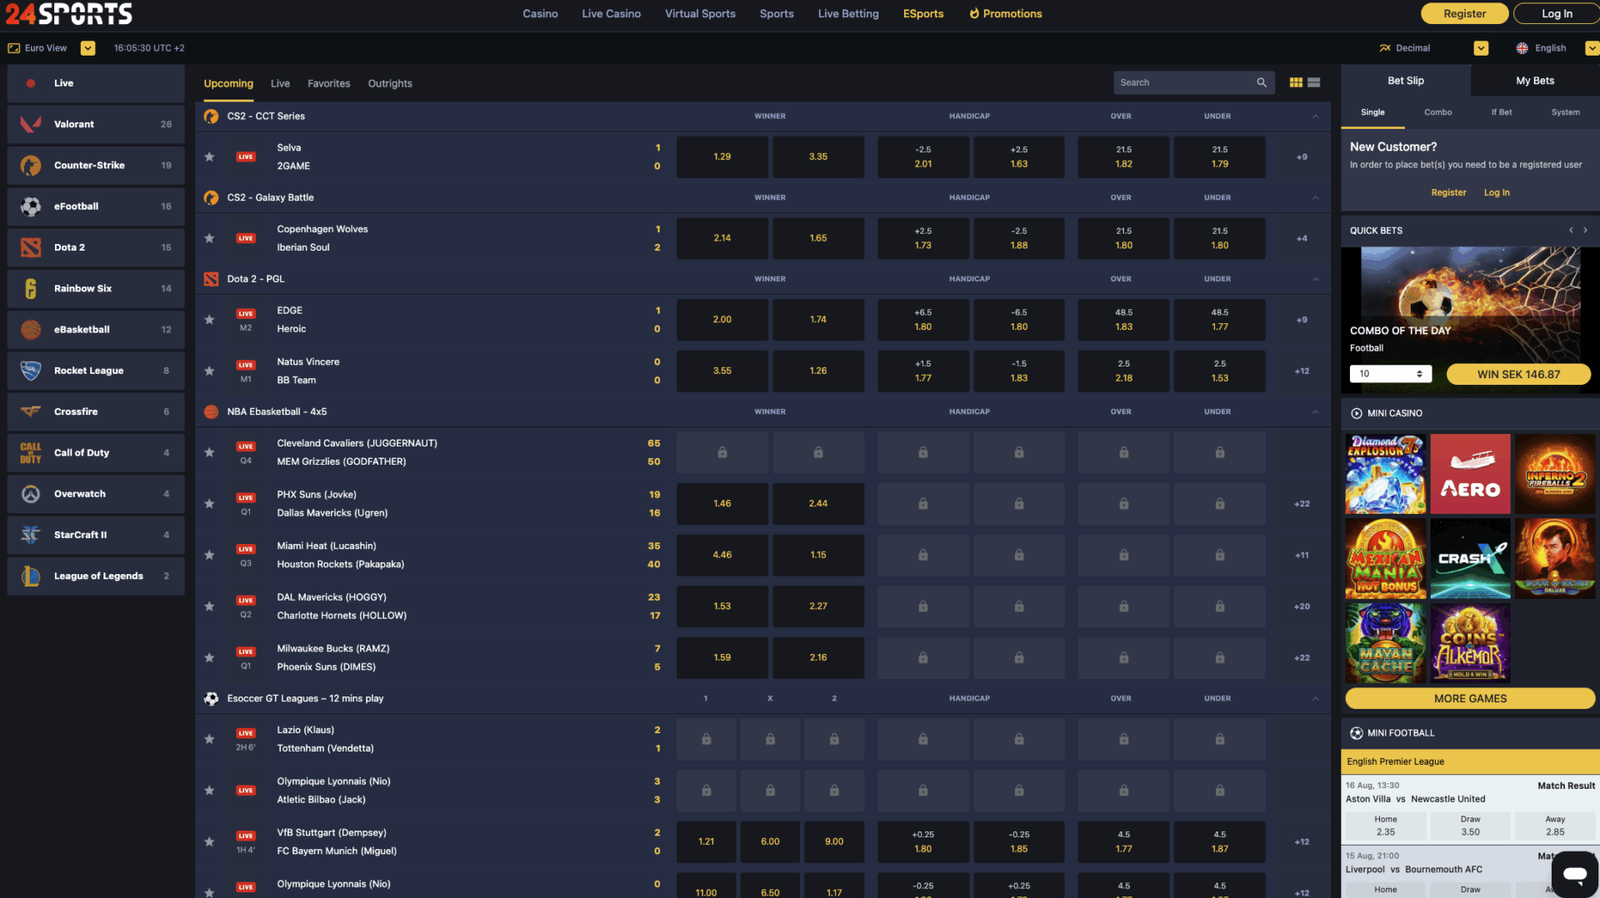Open the Decimal odds format dropdown
Screen dimensions: 1600x898
[x=1481, y=48]
